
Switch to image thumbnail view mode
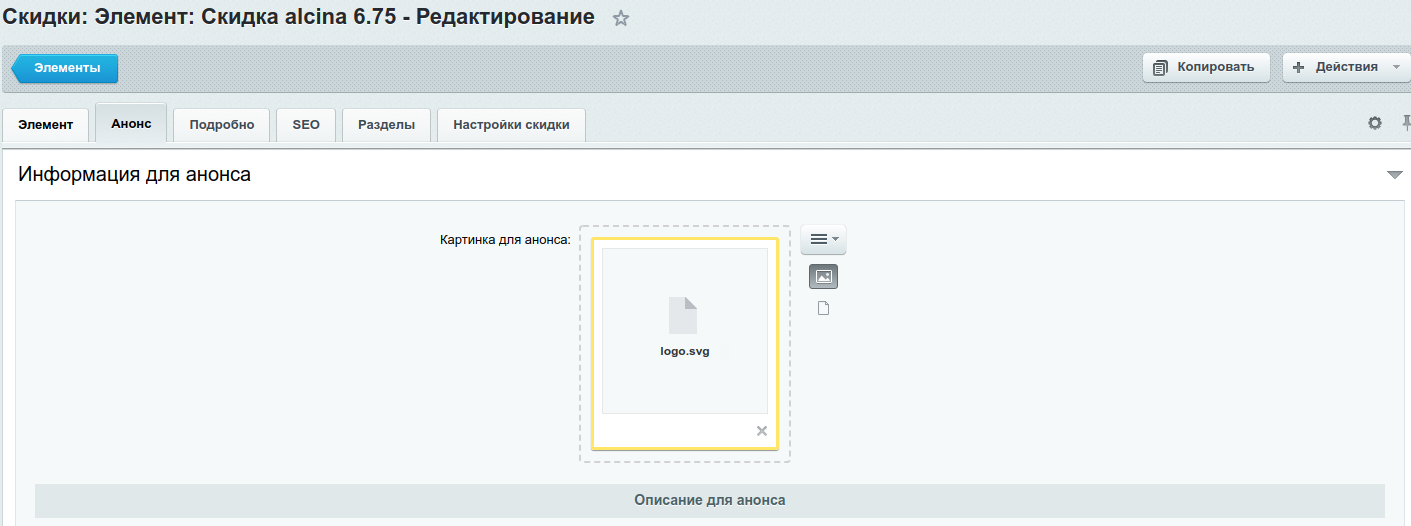coord(823,277)
